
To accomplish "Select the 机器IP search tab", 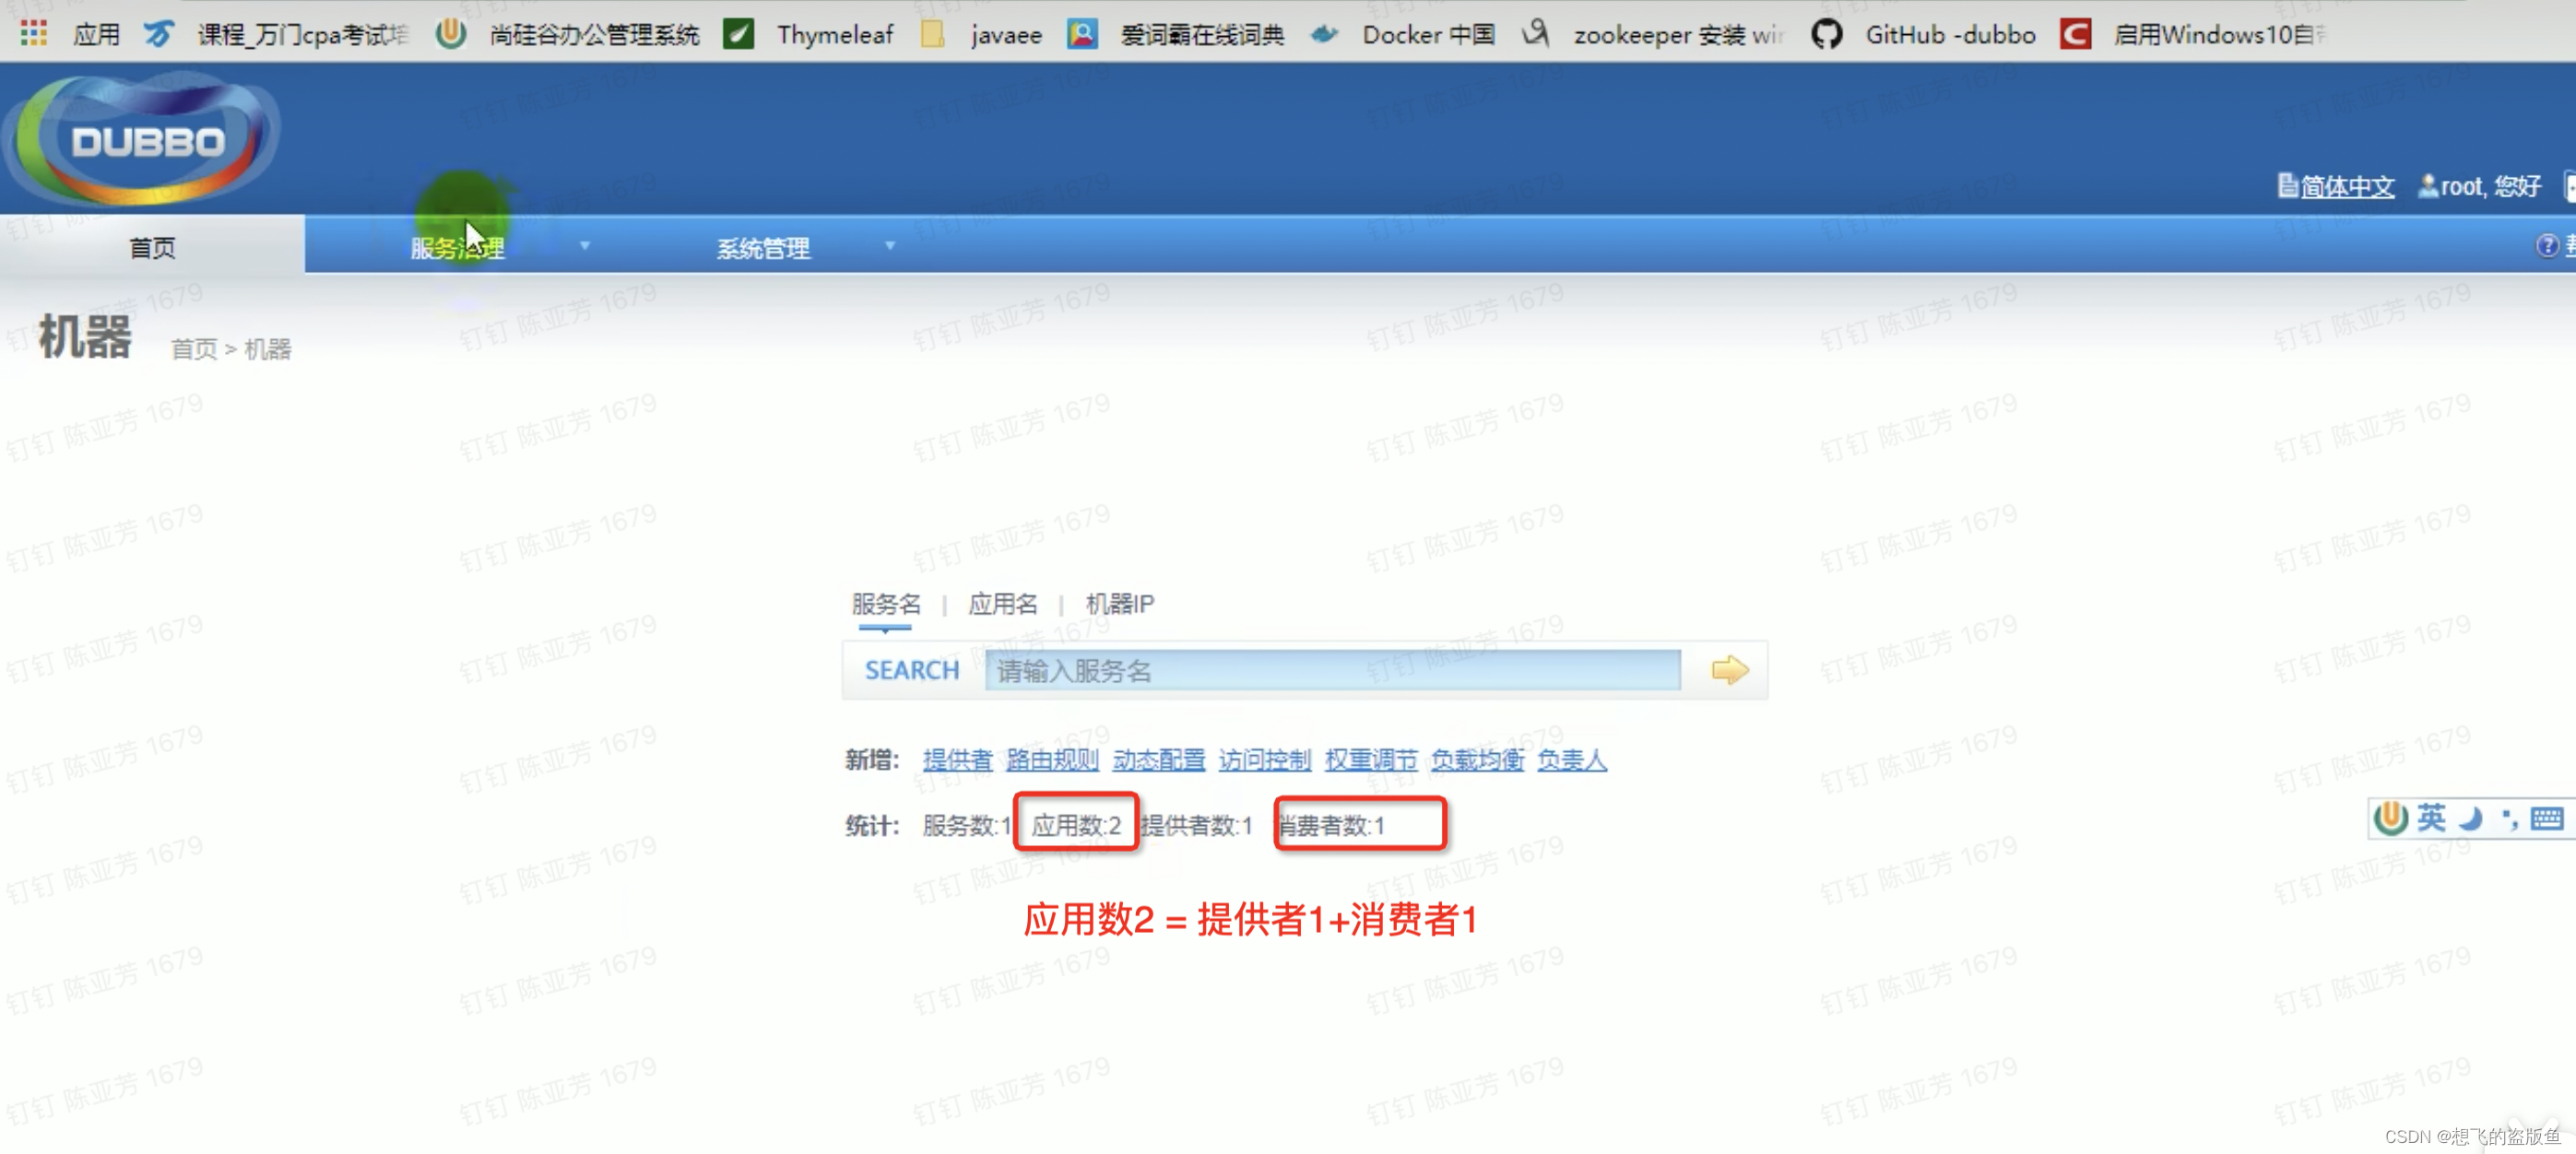I will (1119, 604).
